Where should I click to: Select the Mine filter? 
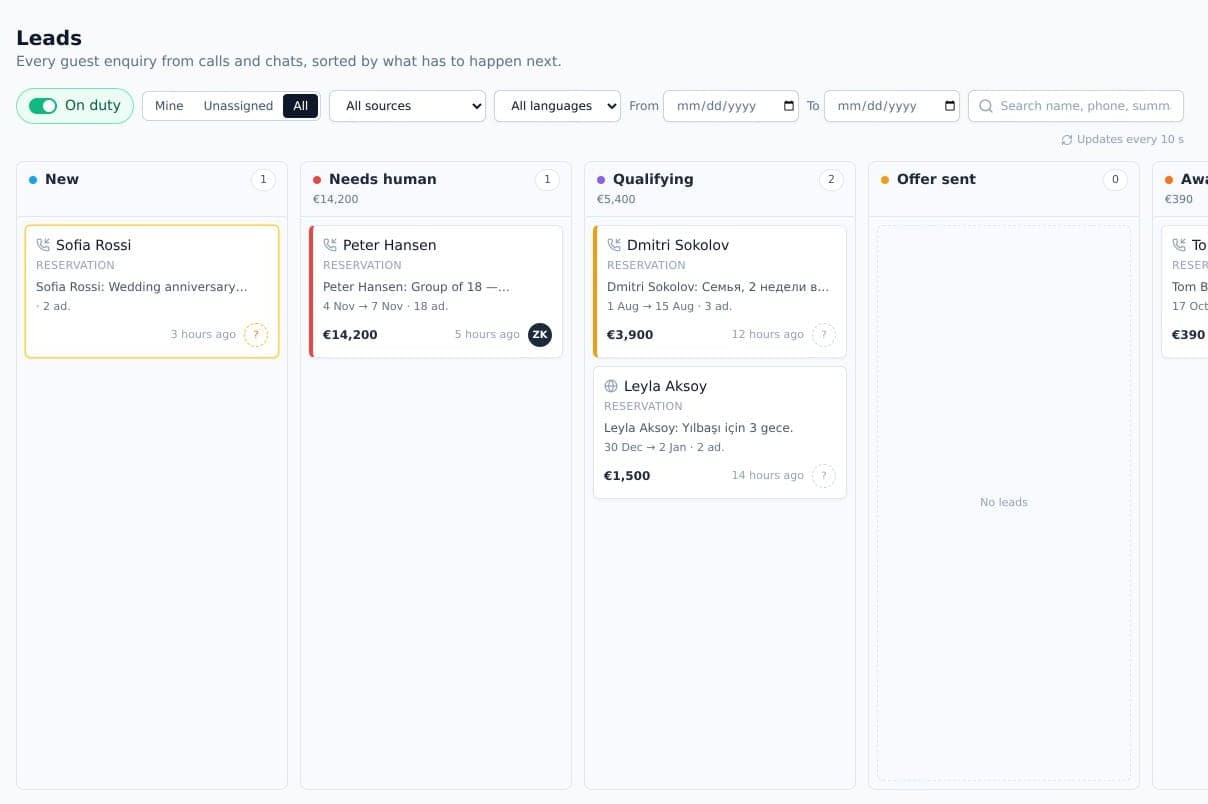click(169, 106)
